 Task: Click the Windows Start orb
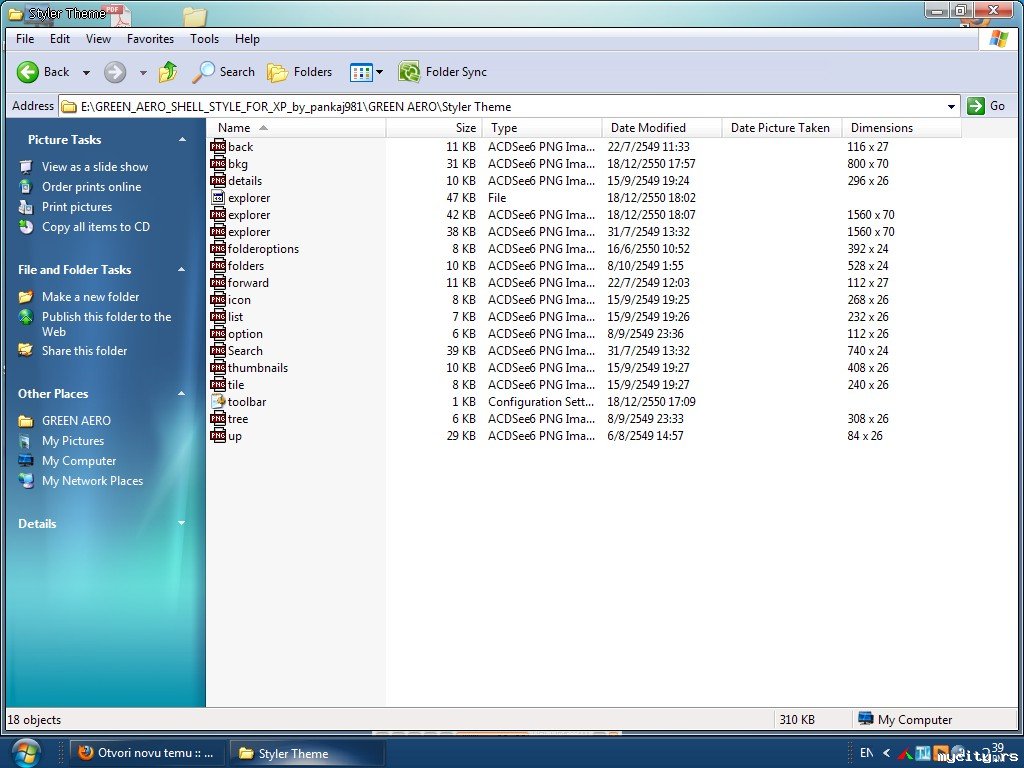(26, 752)
